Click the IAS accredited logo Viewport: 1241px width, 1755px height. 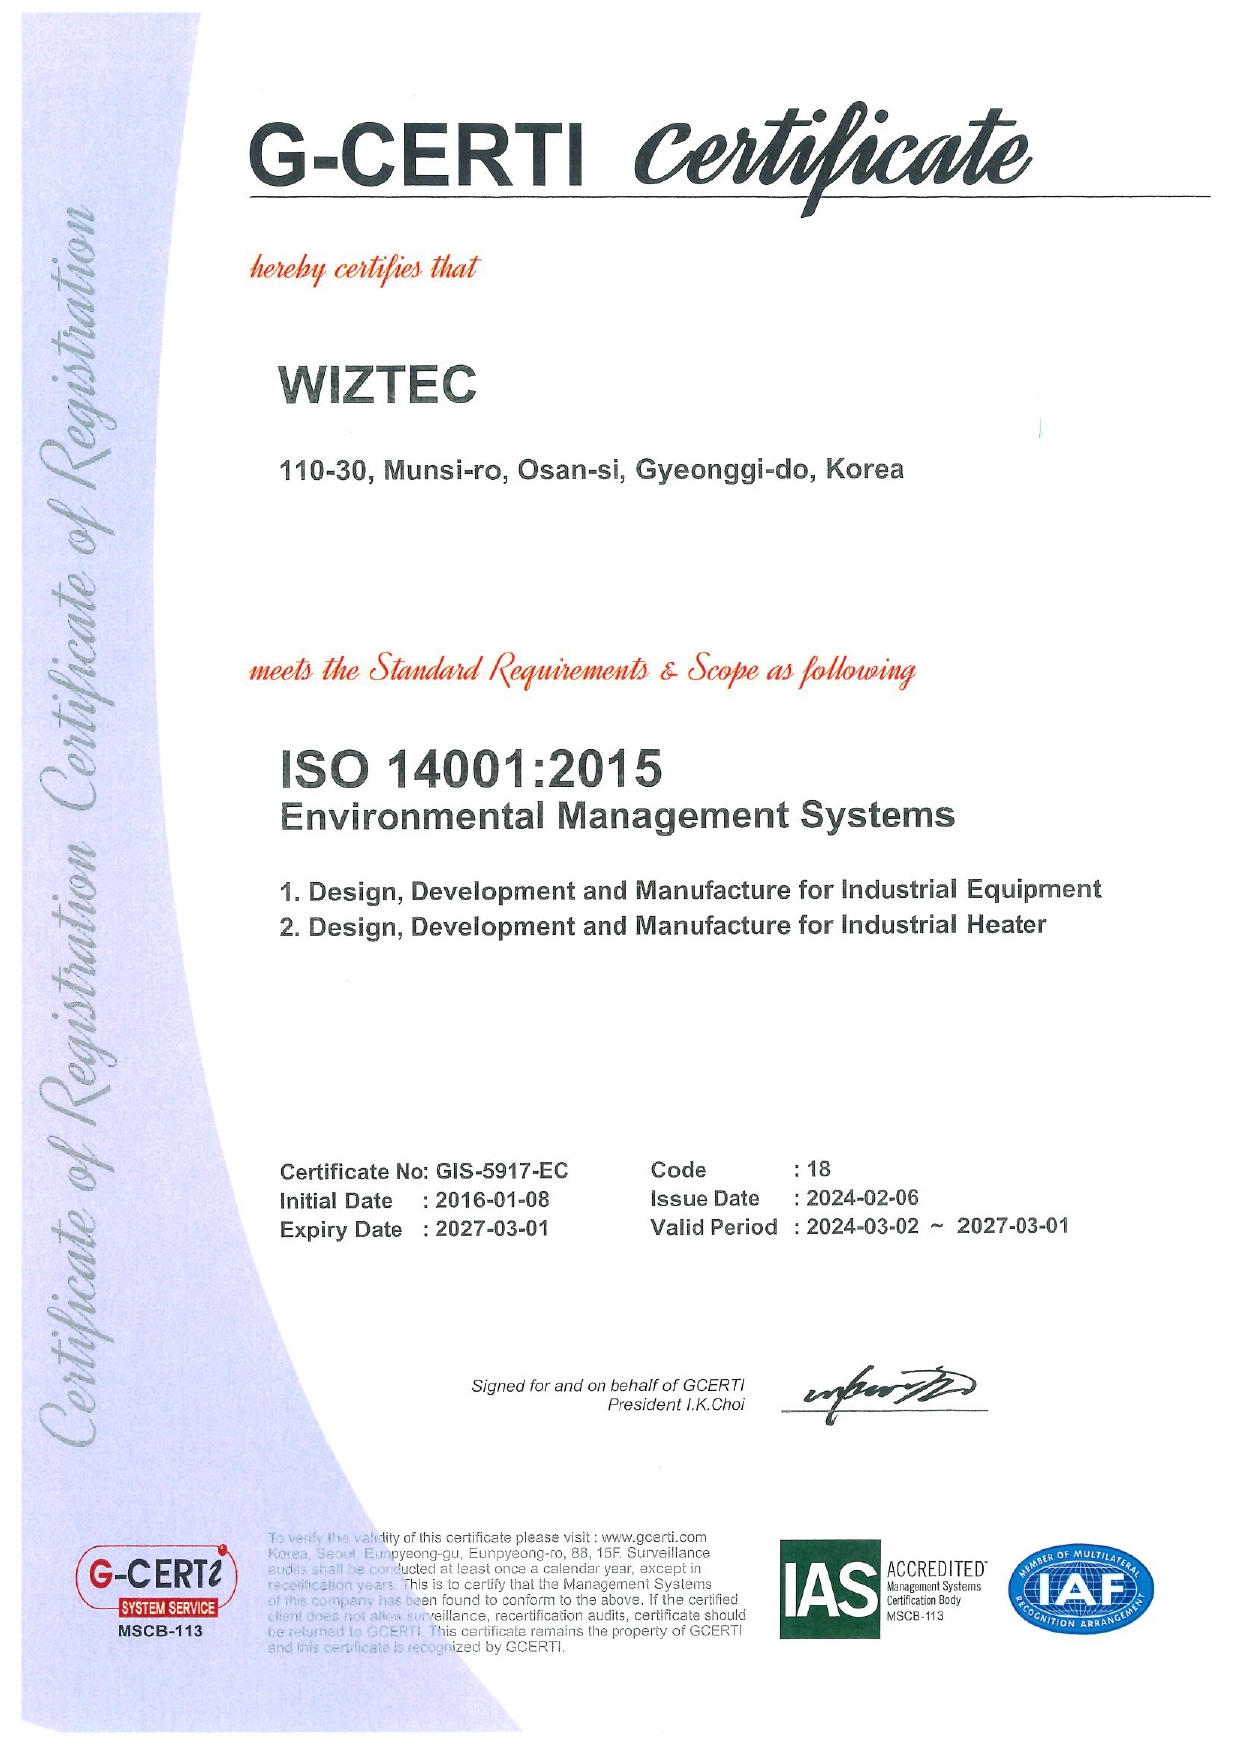pyautogui.click(x=884, y=1589)
